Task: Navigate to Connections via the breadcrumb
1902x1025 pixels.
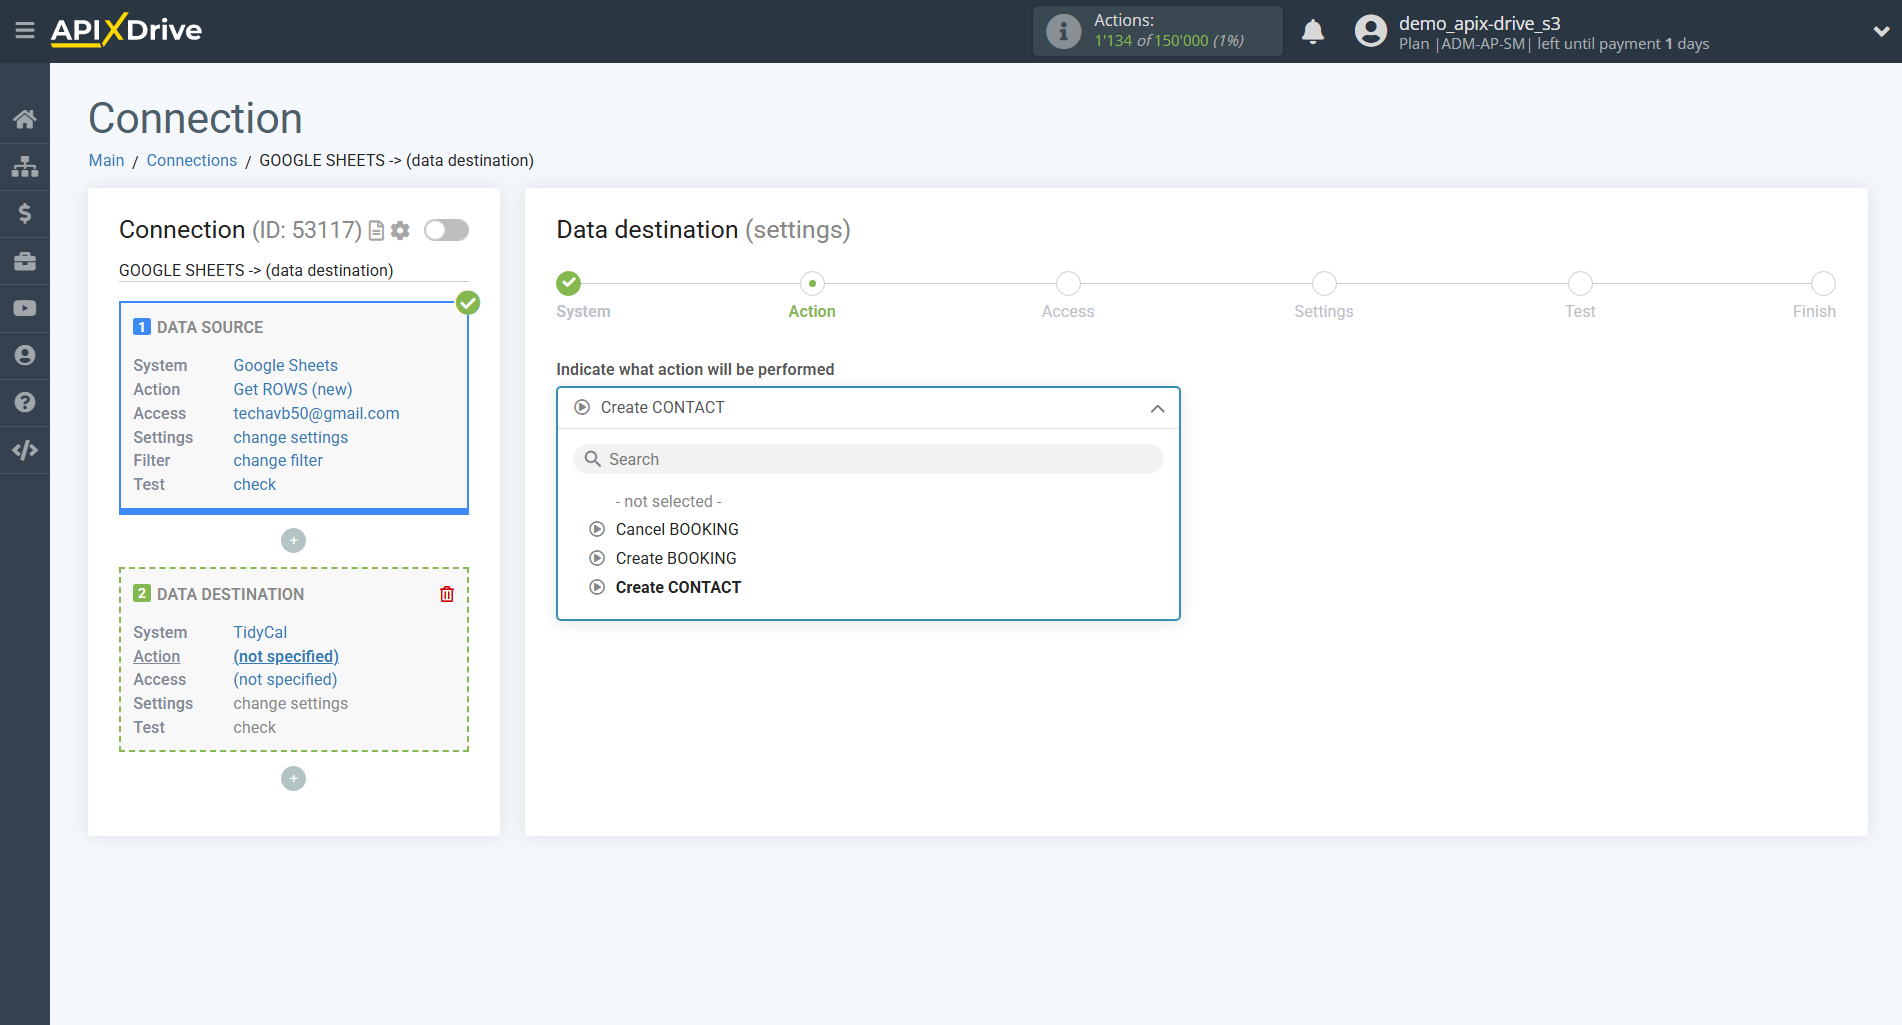Action: click(191, 160)
